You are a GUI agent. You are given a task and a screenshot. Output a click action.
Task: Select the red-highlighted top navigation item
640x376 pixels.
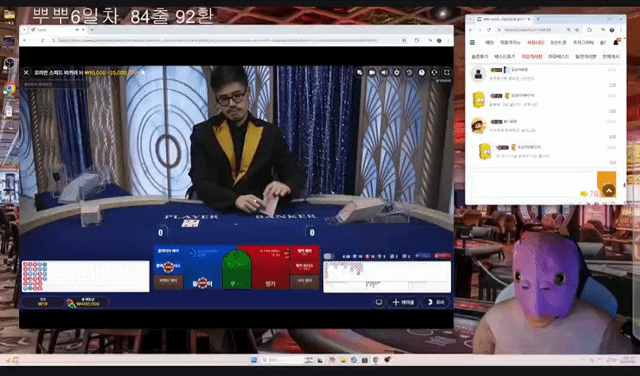pyautogui.click(x=535, y=42)
